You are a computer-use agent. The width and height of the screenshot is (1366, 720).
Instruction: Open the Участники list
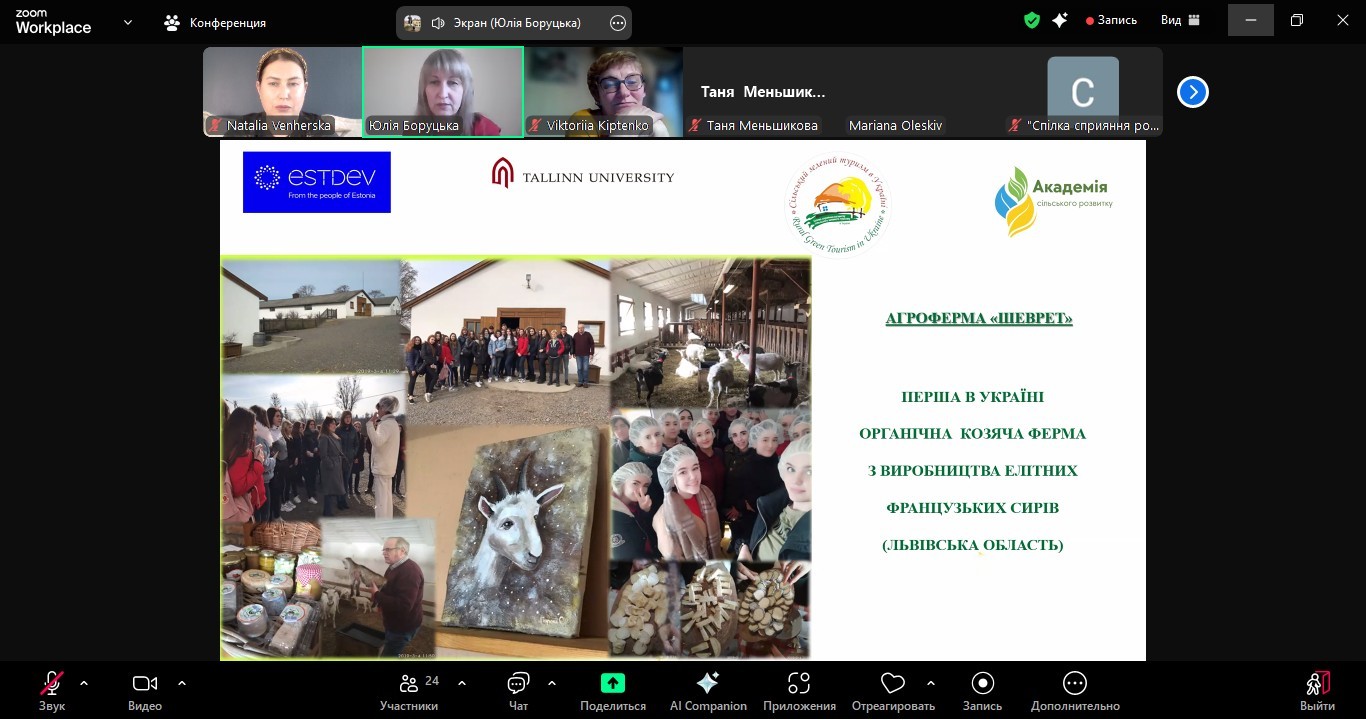tap(409, 690)
